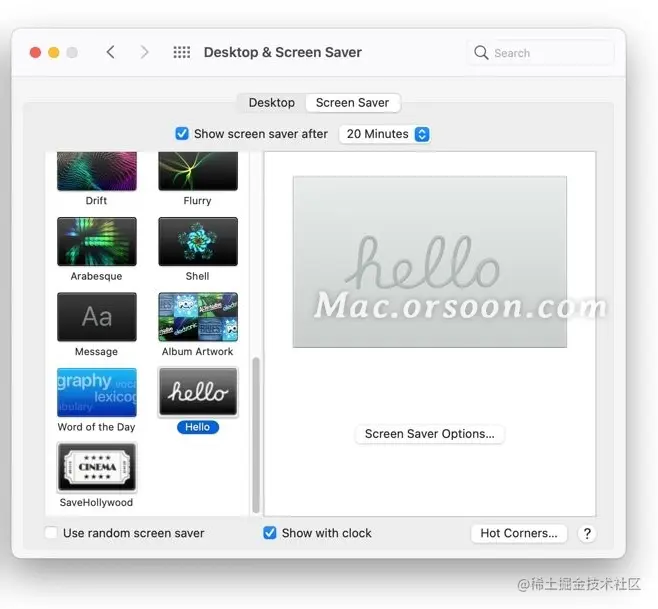Click the Shell label text
Screen dimensions: 658x609
point(197,276)
